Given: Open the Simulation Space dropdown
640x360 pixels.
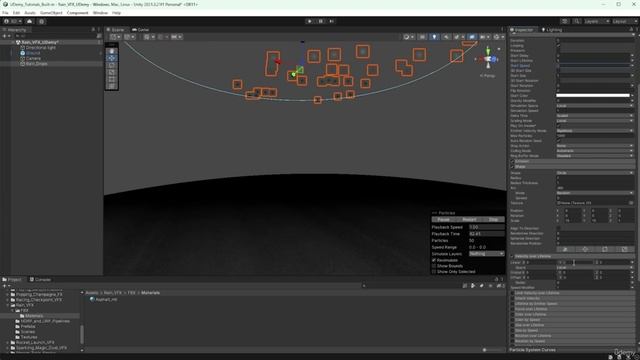Looking at the screenshot, I should coord(595,106).
